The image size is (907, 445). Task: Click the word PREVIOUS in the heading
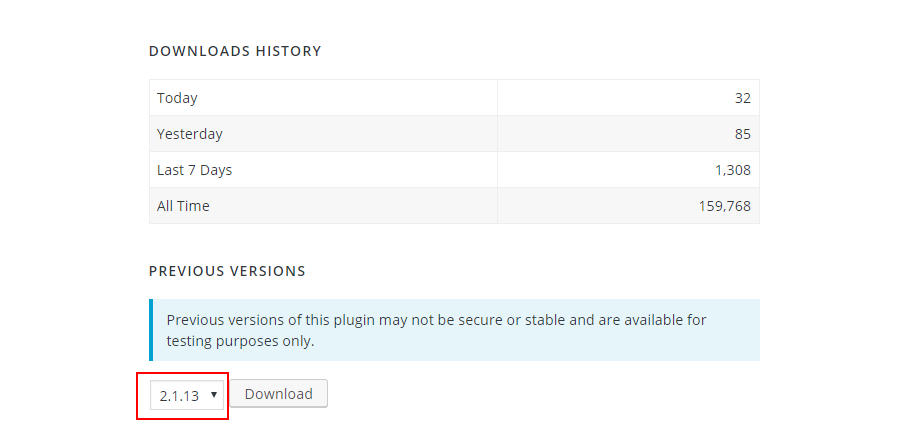point(186,271)
